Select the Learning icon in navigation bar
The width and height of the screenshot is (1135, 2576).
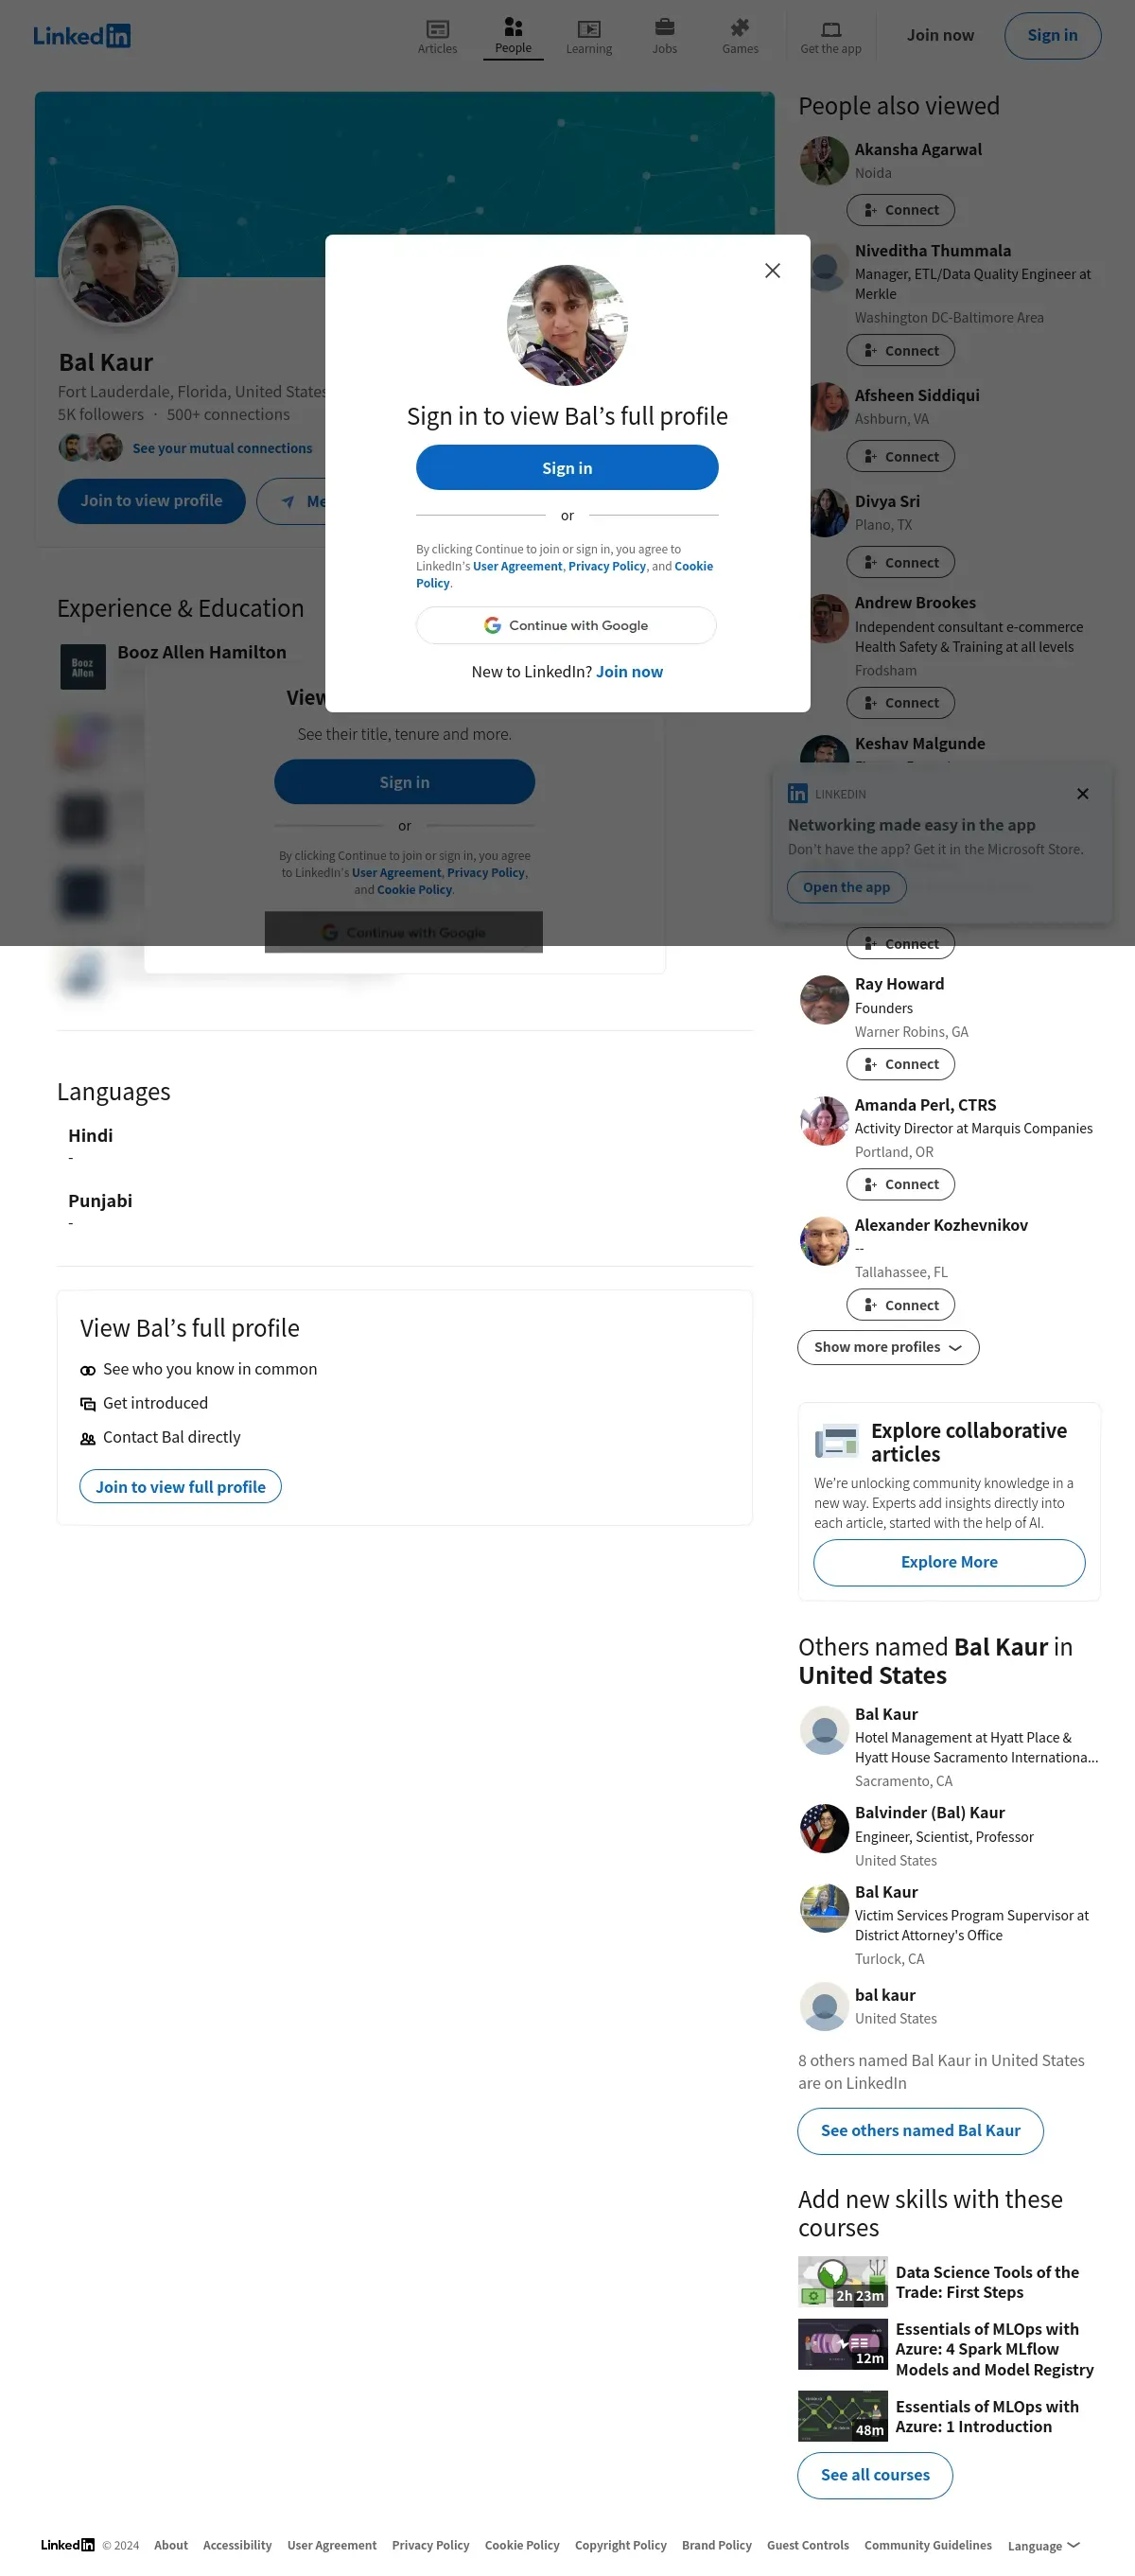[589, 29]
